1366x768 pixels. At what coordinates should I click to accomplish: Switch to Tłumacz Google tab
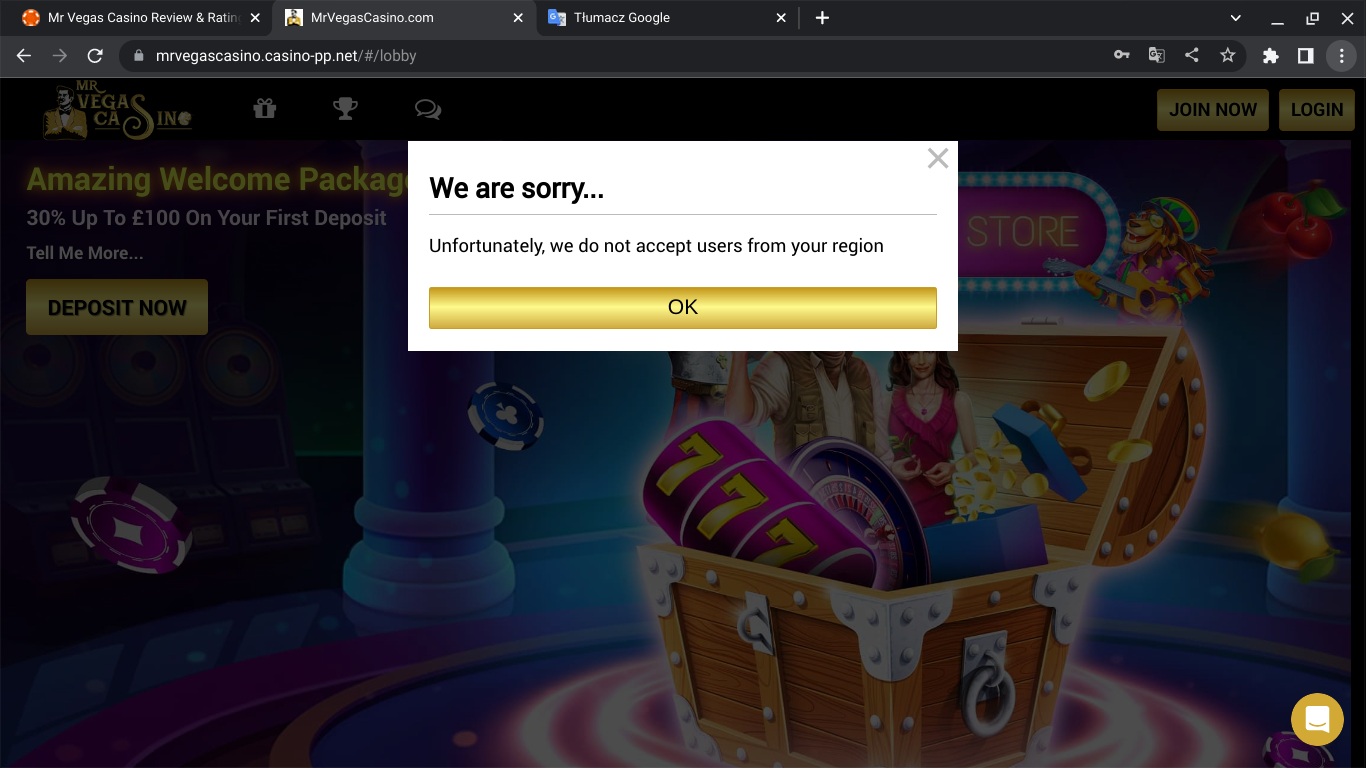point(660,18)
